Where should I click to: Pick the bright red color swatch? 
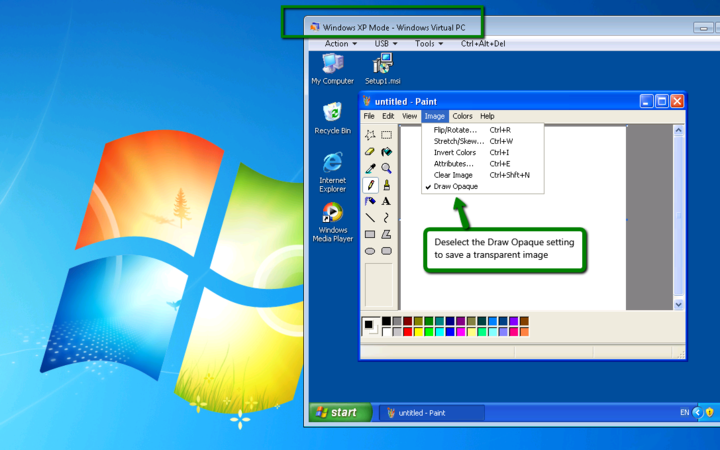[x=408, y=332]
